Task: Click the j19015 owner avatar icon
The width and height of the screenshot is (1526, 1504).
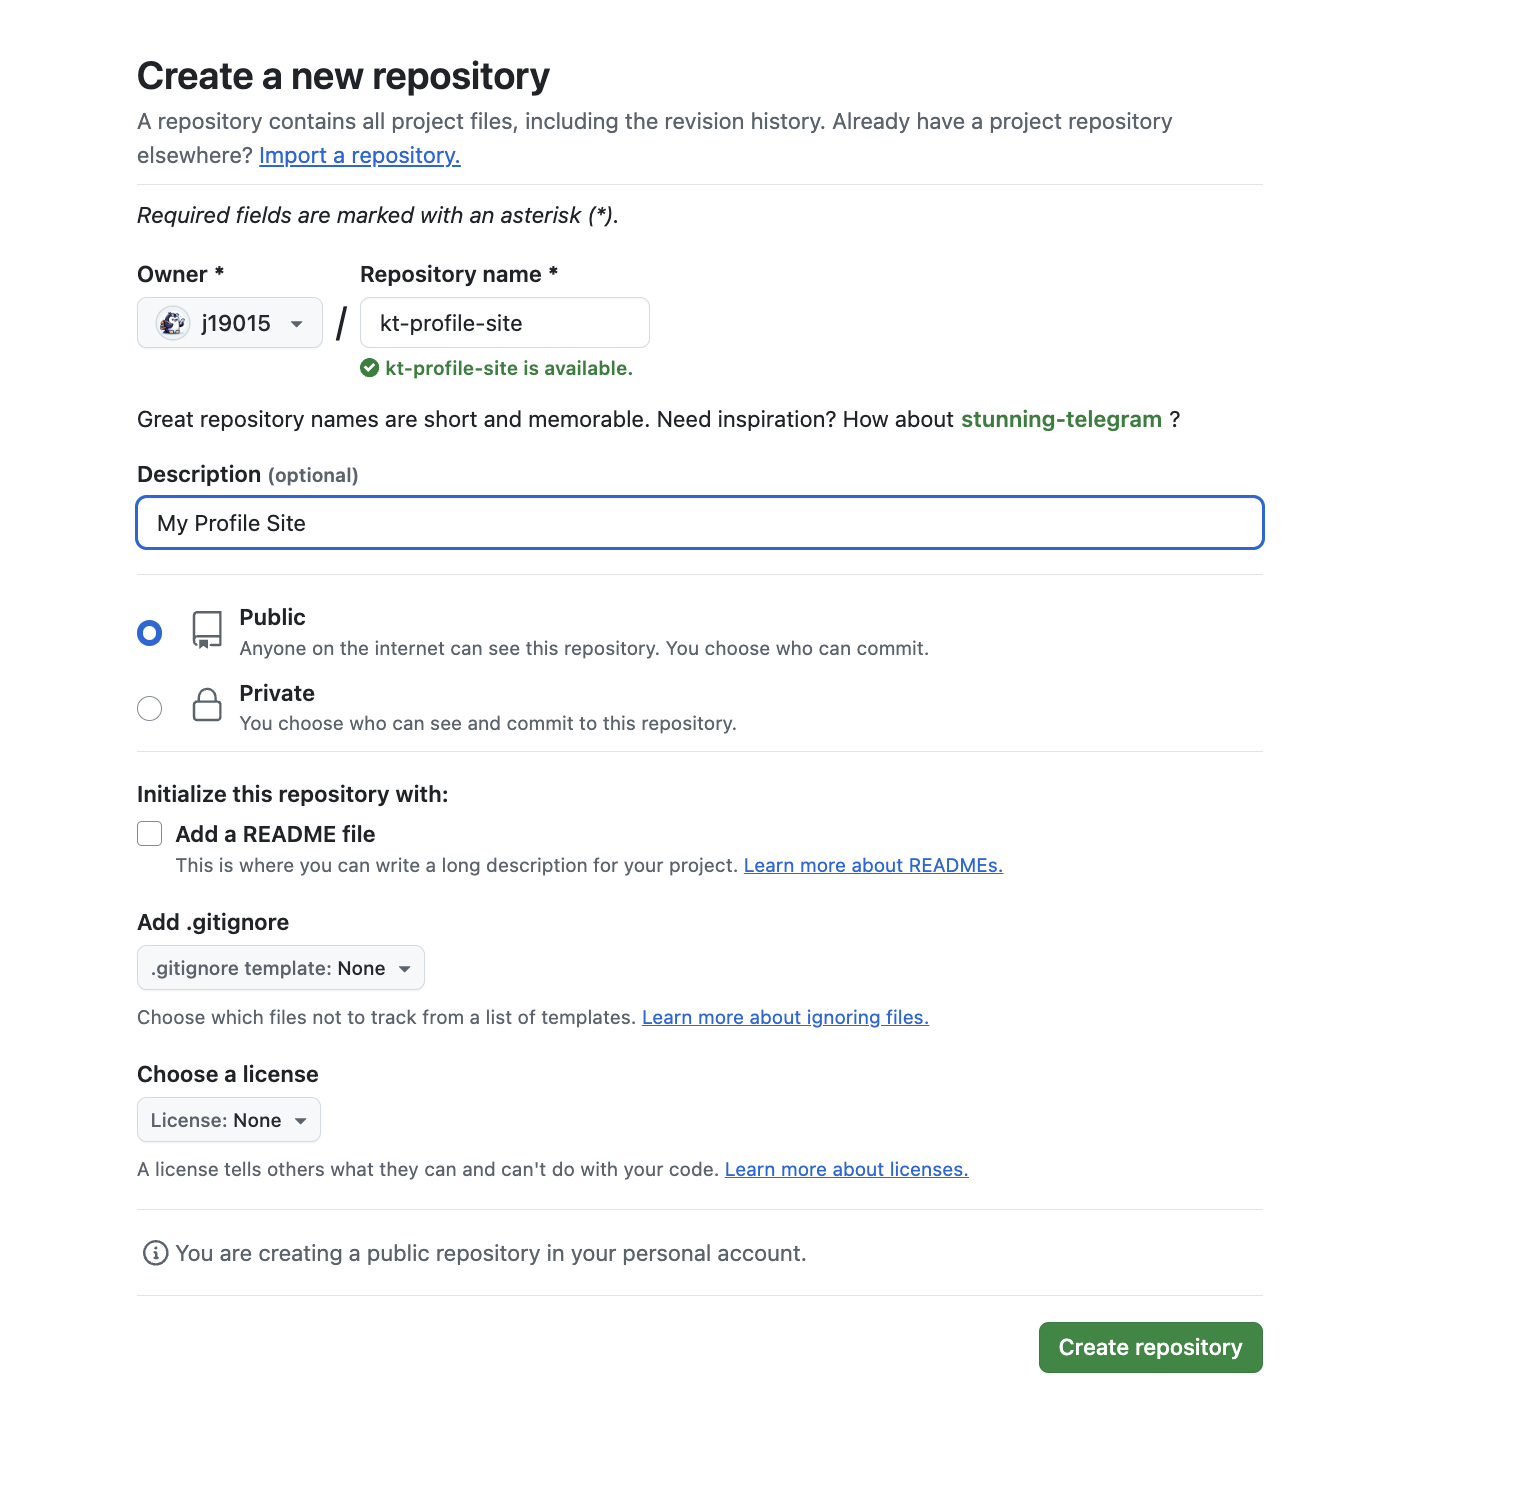Action: pos(173,323)
